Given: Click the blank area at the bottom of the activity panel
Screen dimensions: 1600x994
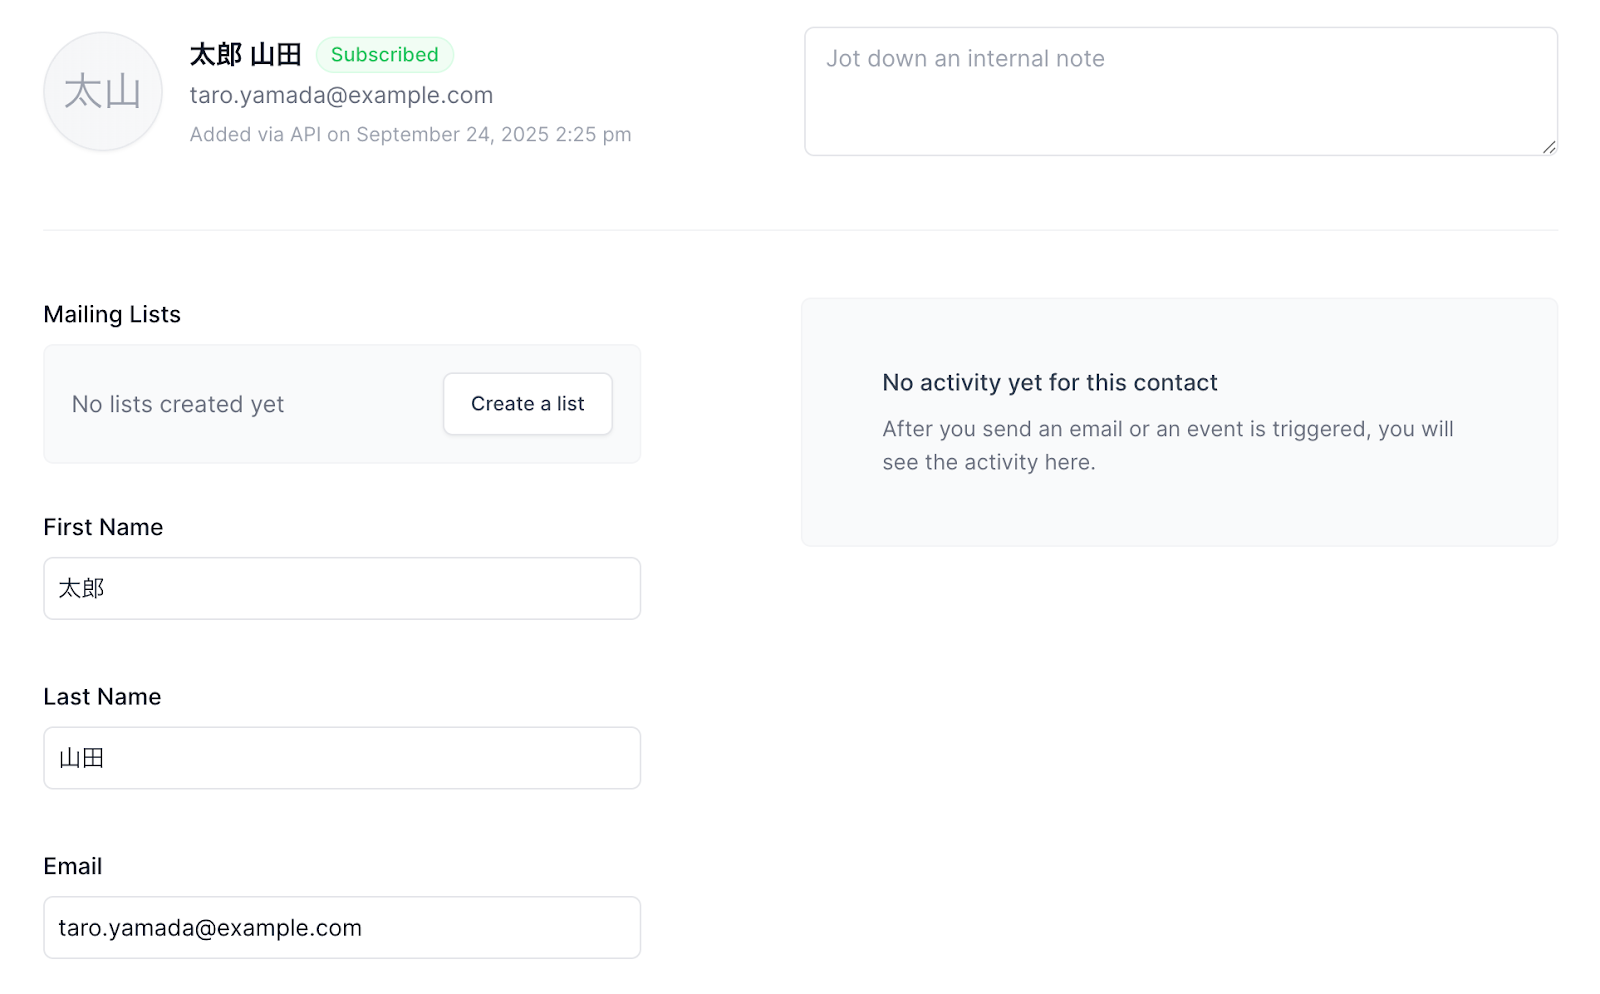Looking at the screenshot, I should 1179,515.
